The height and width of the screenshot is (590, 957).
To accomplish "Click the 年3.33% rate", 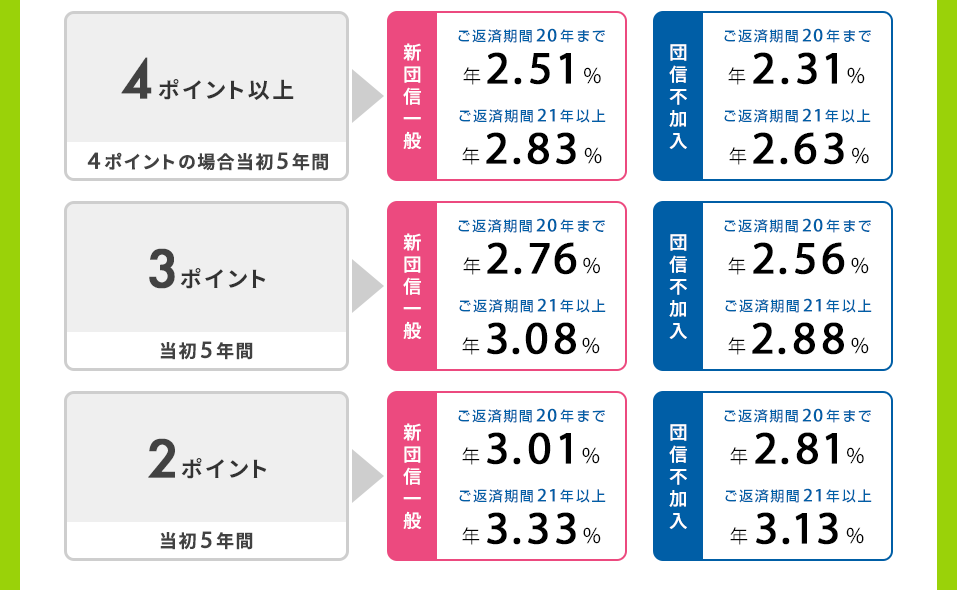I will 532,530.
